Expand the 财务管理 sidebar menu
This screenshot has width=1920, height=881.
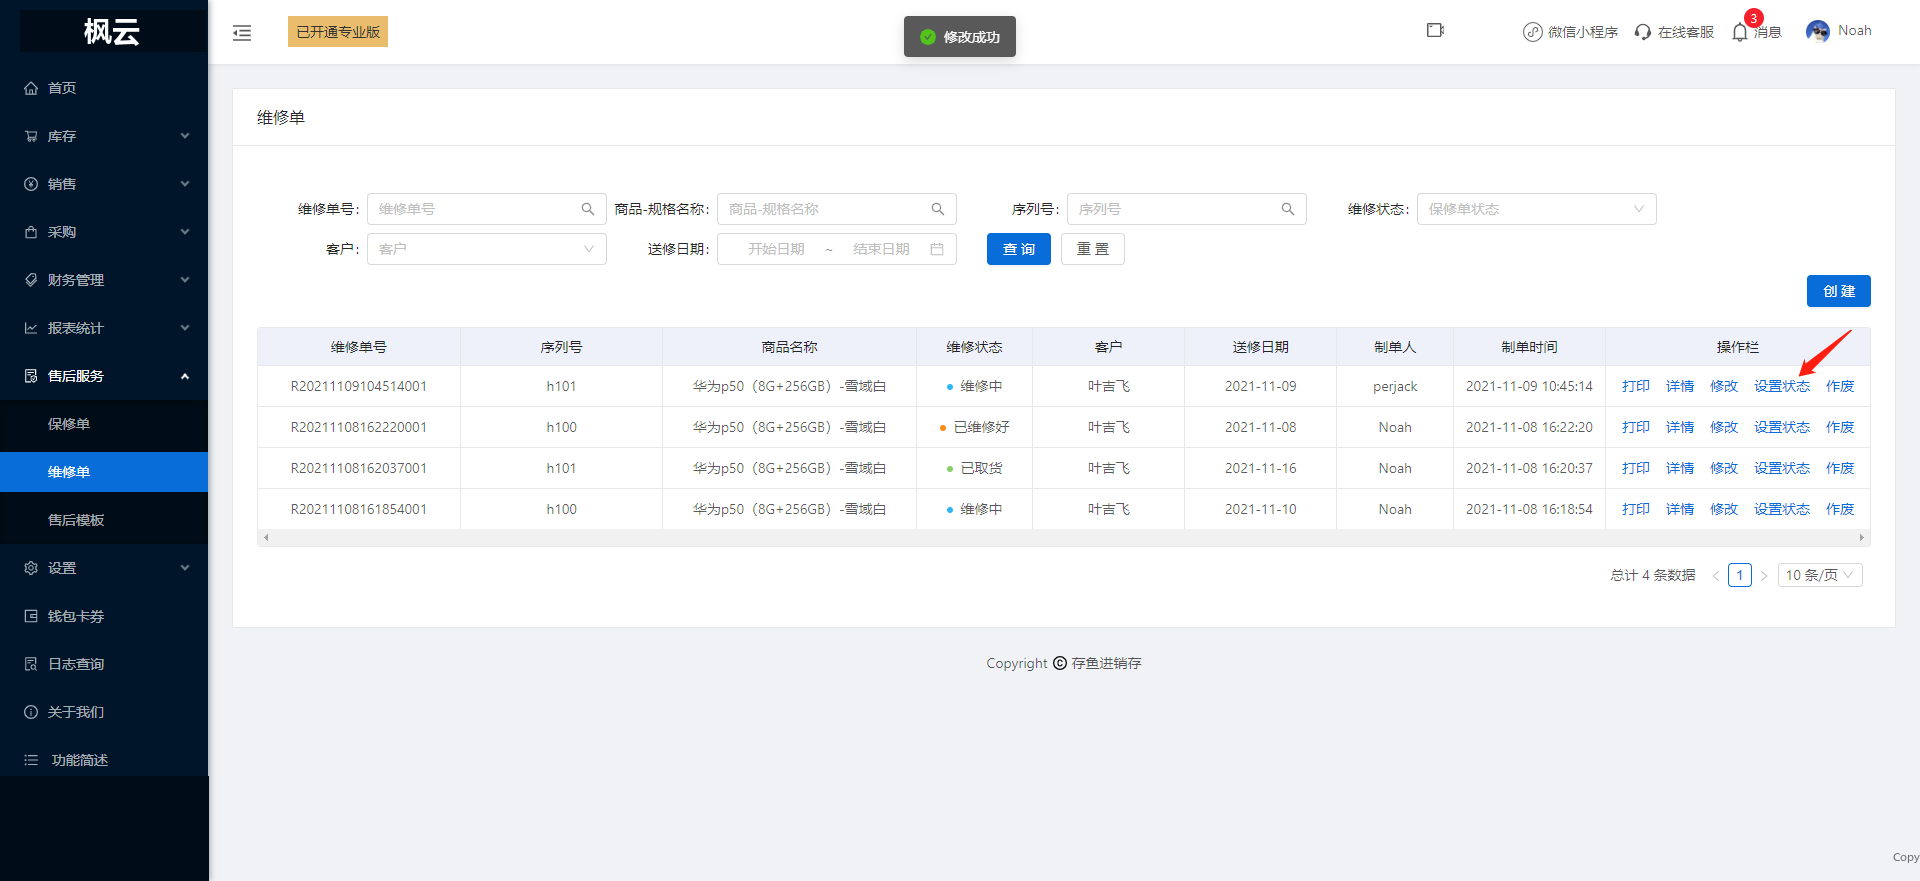[104, 280]
